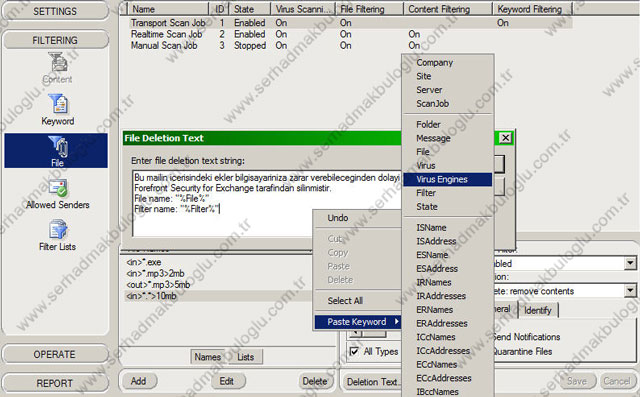Open the Allowed Senders icon

pyautogui.click(x=58, y=194)
